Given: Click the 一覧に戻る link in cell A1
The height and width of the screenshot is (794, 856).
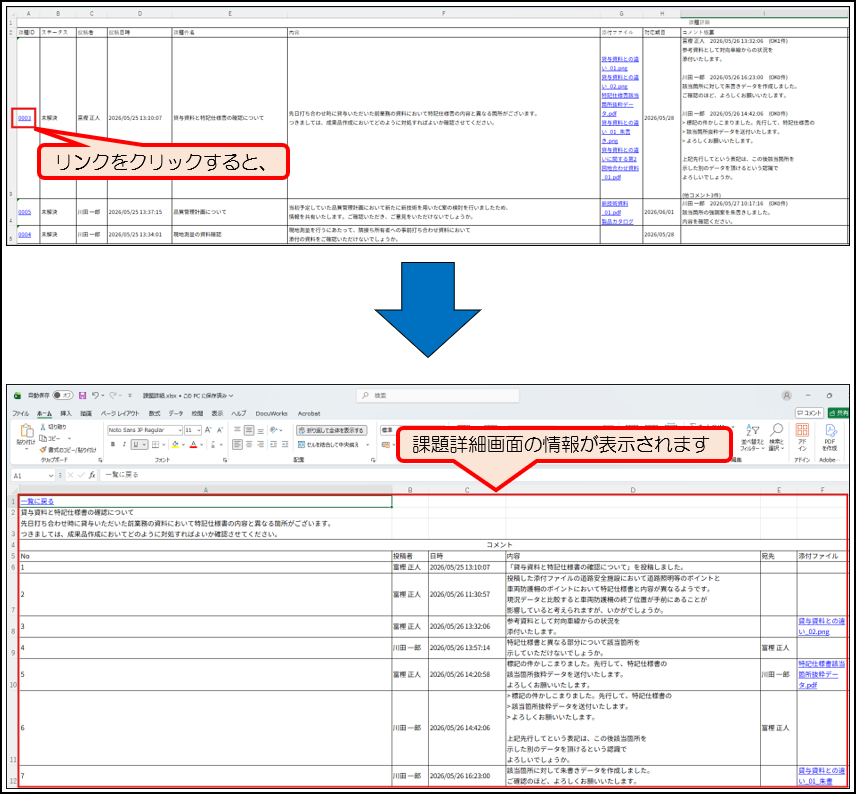Looking at the screenshot, I should click(x=37, y=501).
